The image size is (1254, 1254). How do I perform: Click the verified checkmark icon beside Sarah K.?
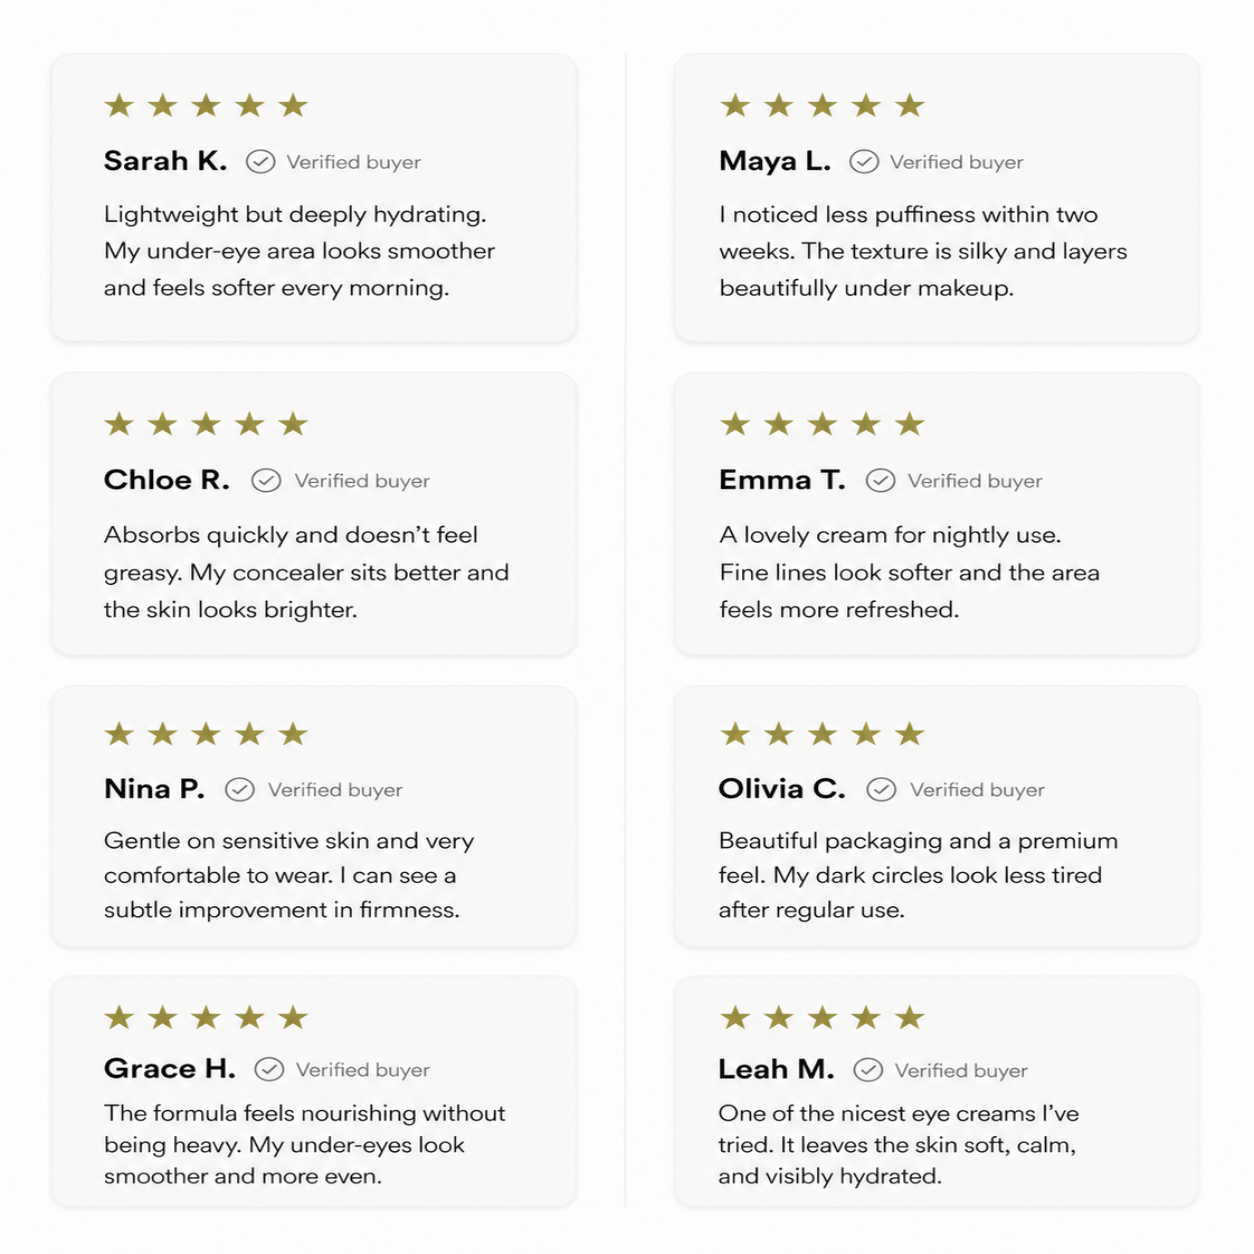[260, 162]
